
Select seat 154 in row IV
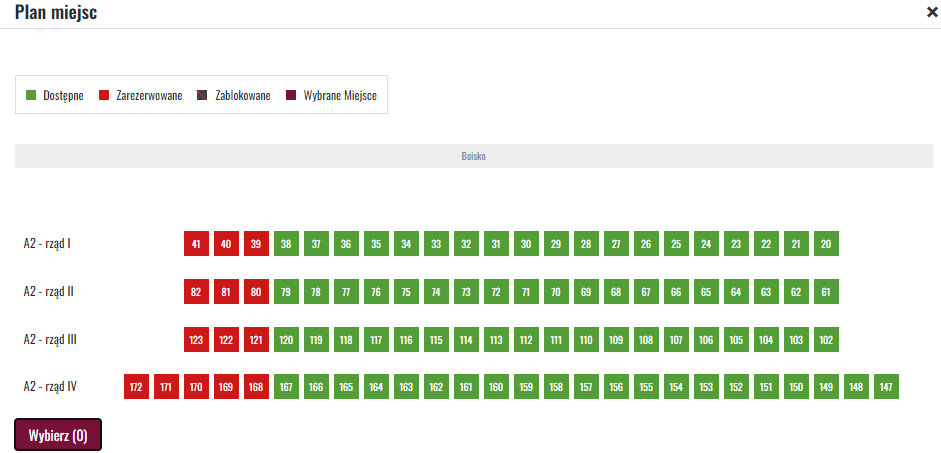coord(676,386)
